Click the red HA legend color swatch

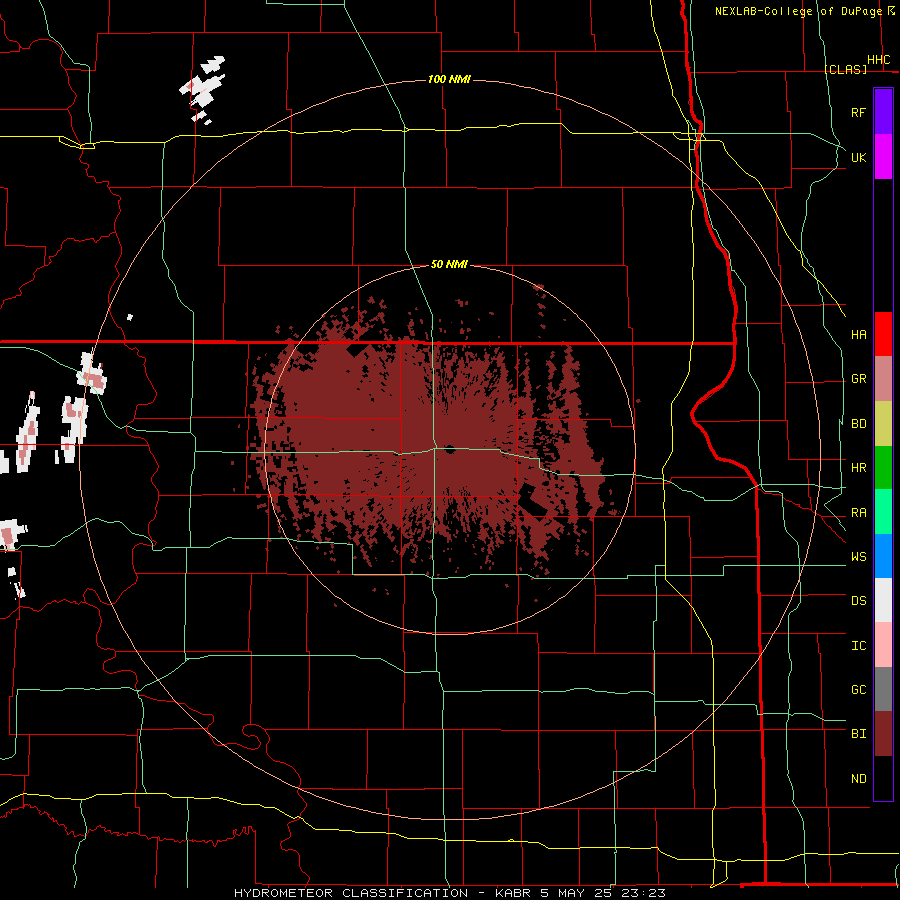(883, 334)
